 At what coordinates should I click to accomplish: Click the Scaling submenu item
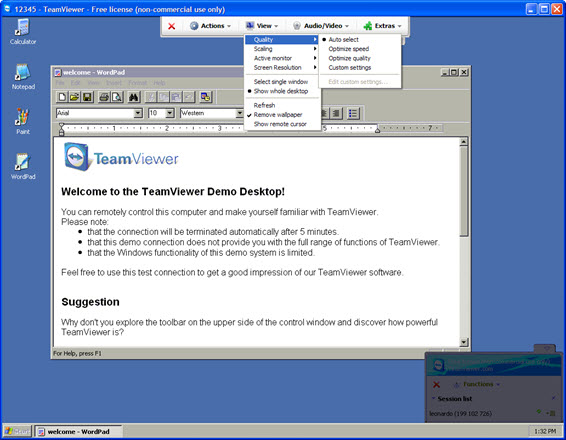pos(282,49)
